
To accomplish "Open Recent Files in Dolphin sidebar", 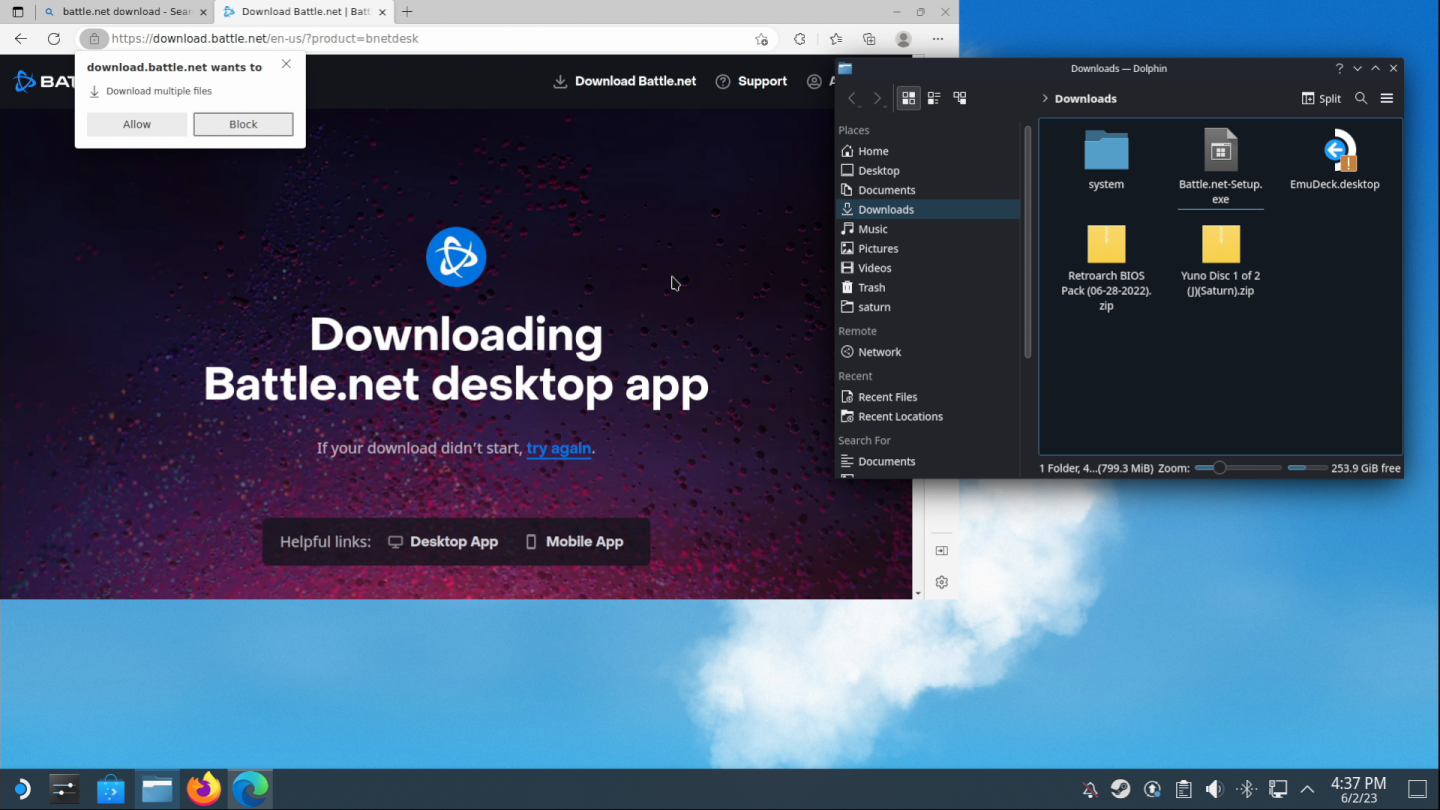I will point(927,397).
